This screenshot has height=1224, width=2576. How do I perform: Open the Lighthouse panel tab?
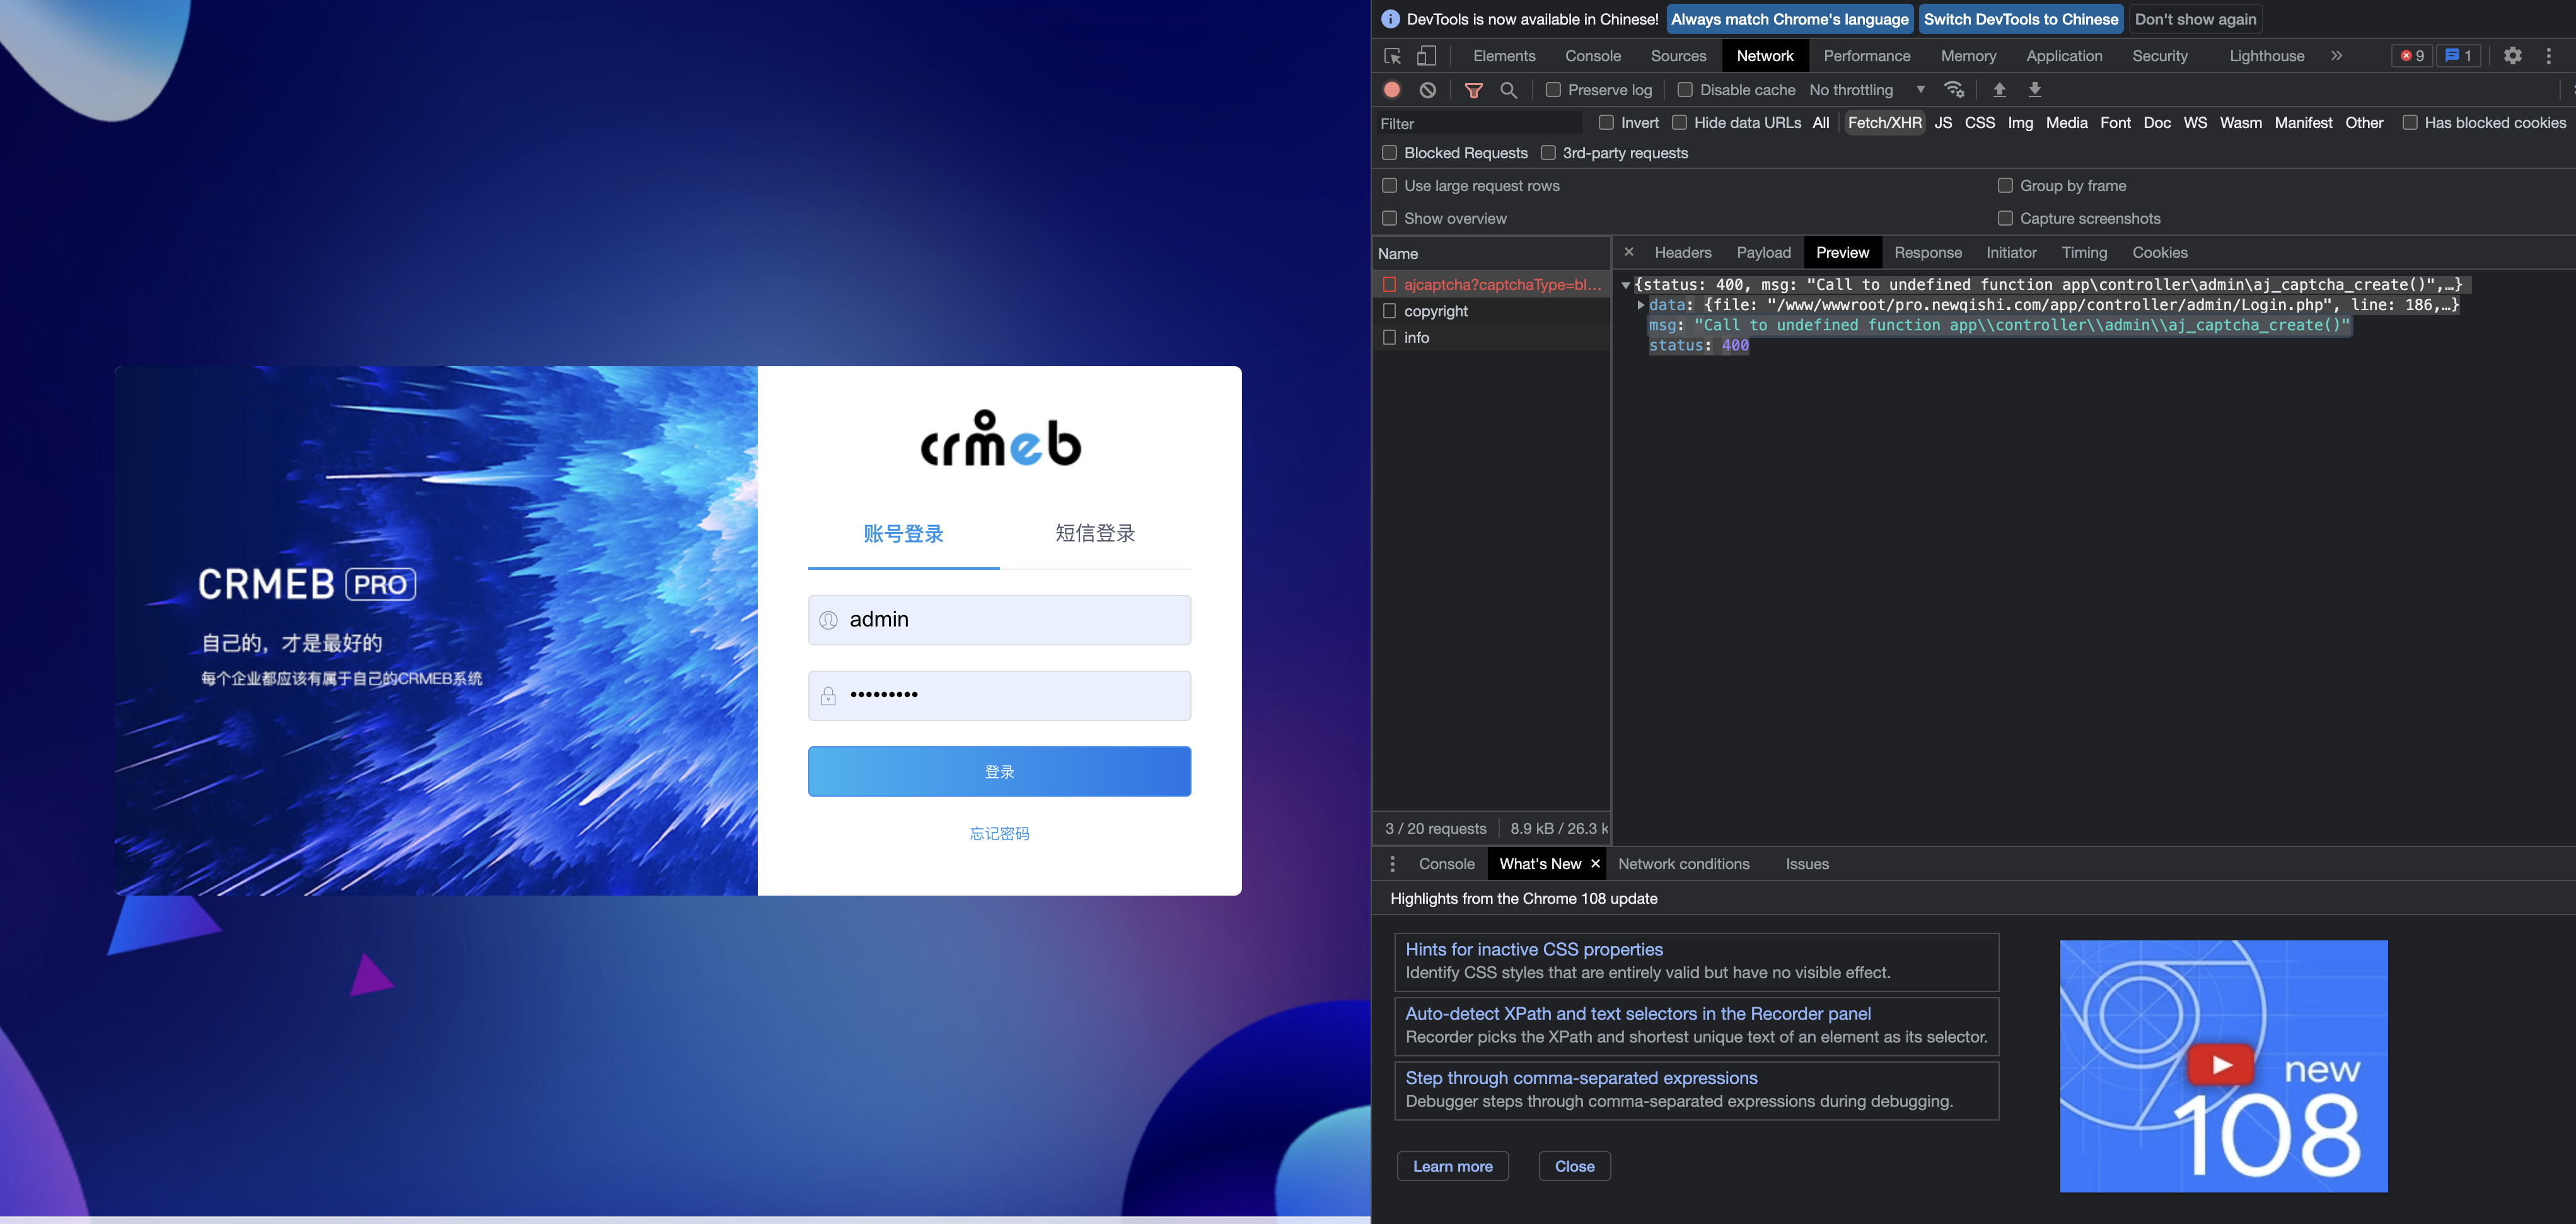2266,56
